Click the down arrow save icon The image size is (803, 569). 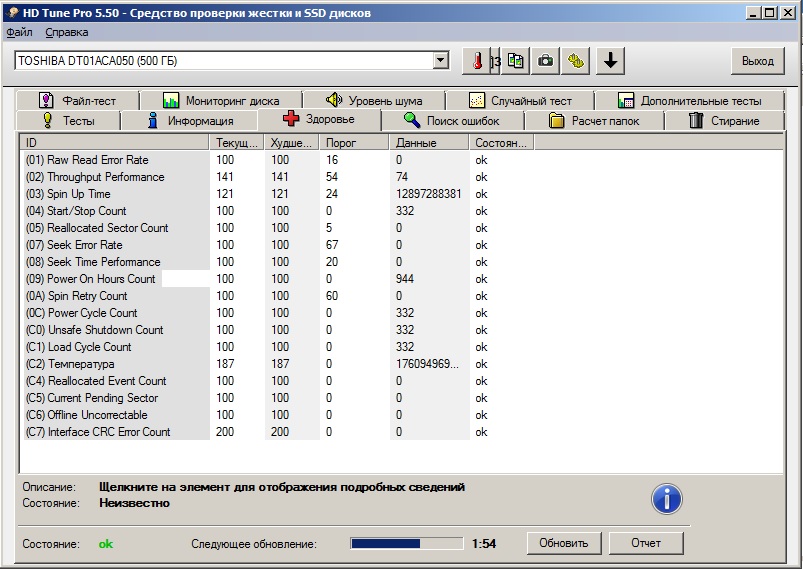(x=611, y=61)
